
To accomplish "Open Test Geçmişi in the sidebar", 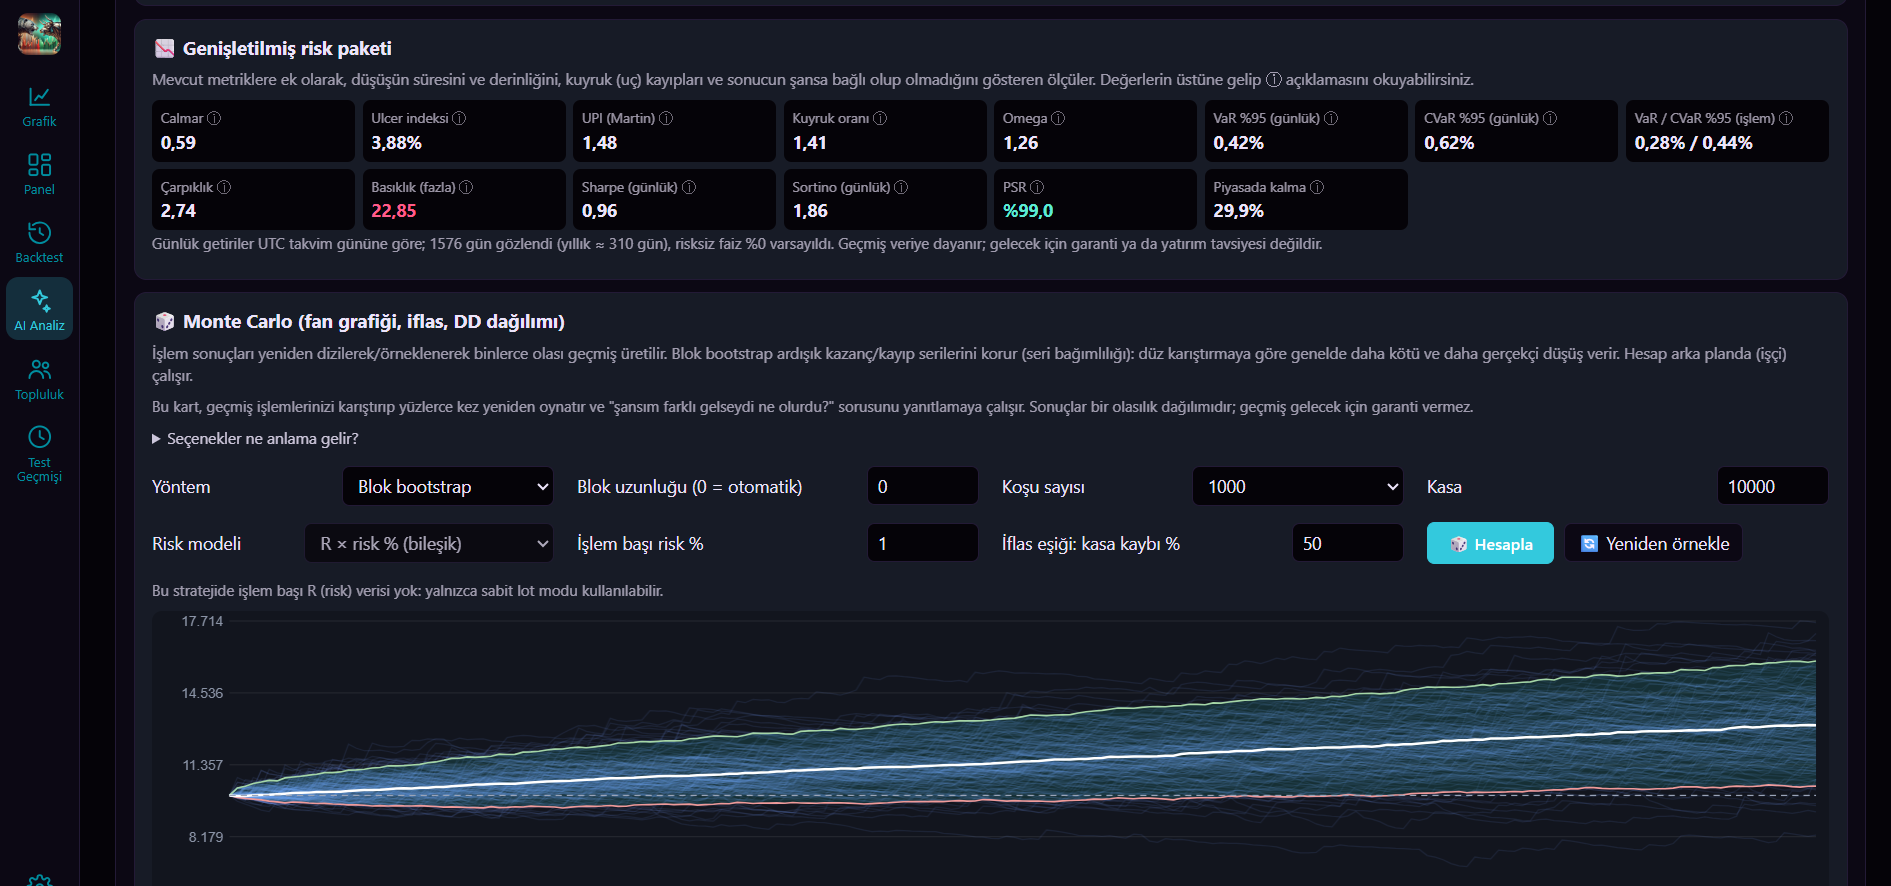I will (x=39, y=454).
